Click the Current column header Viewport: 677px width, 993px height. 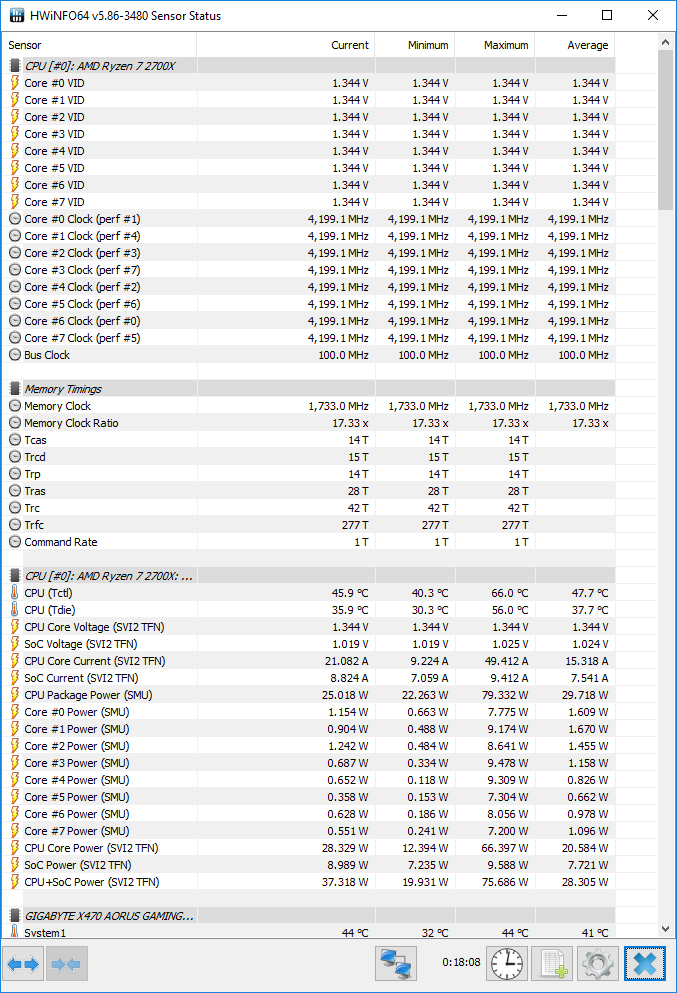tap(286, 45)
